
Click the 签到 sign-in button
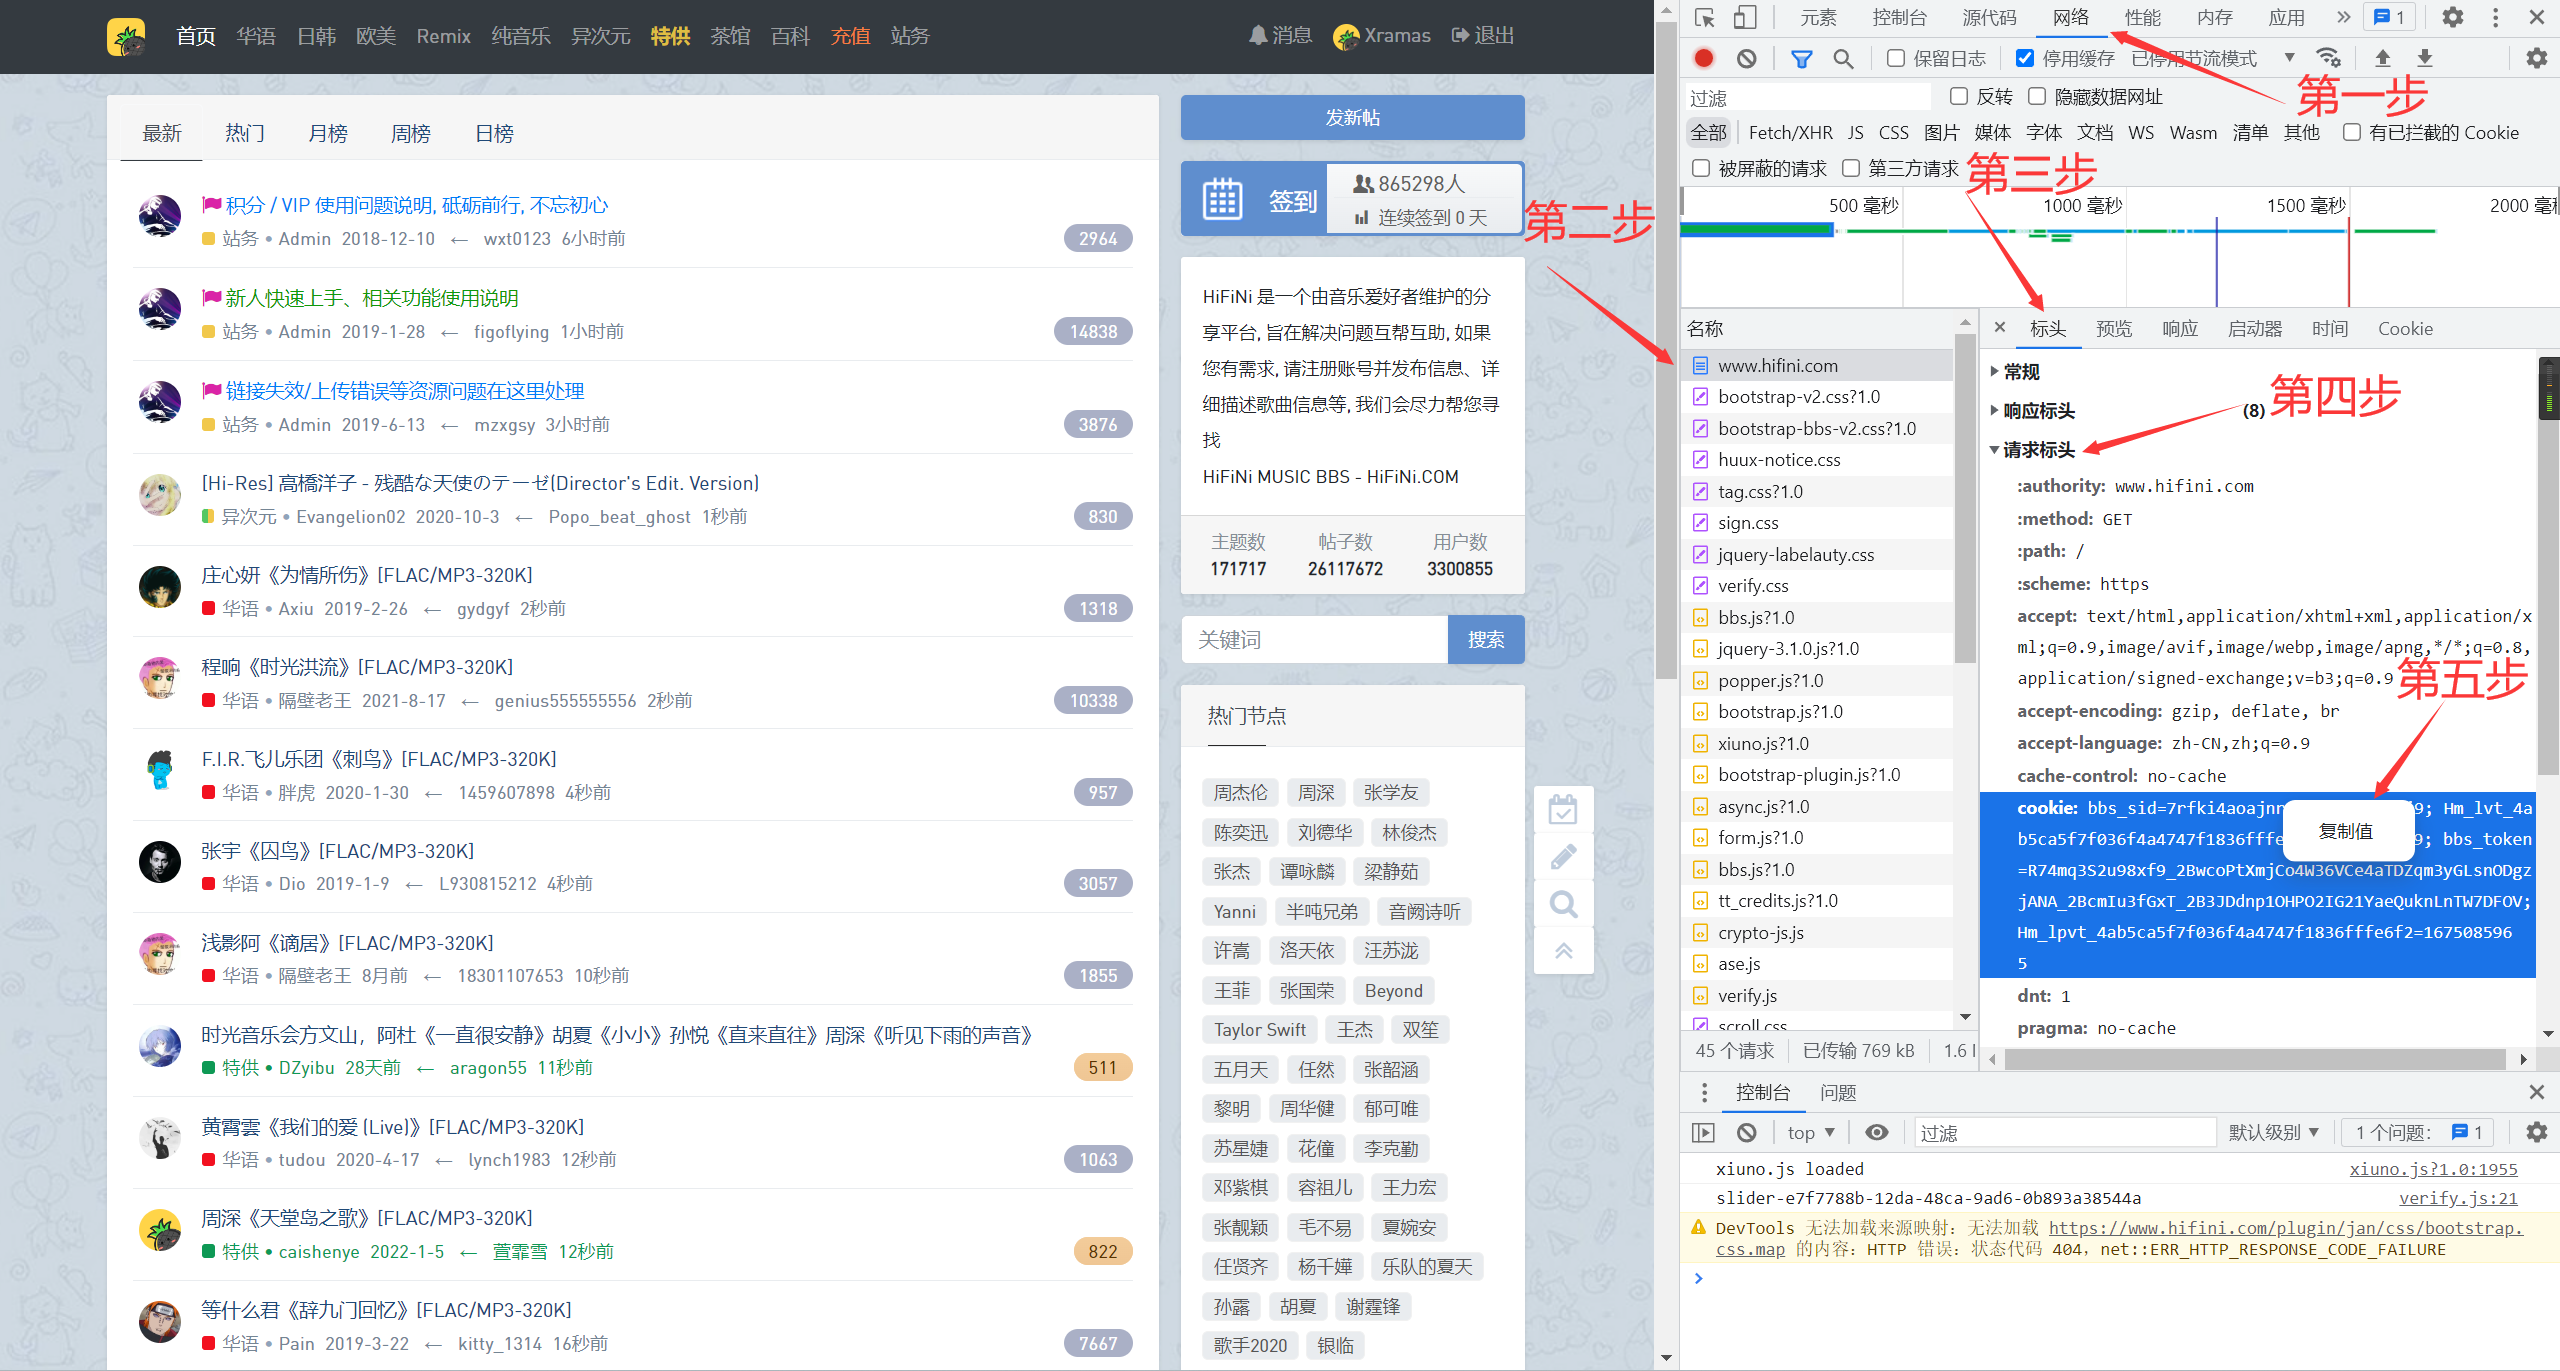1255,200
